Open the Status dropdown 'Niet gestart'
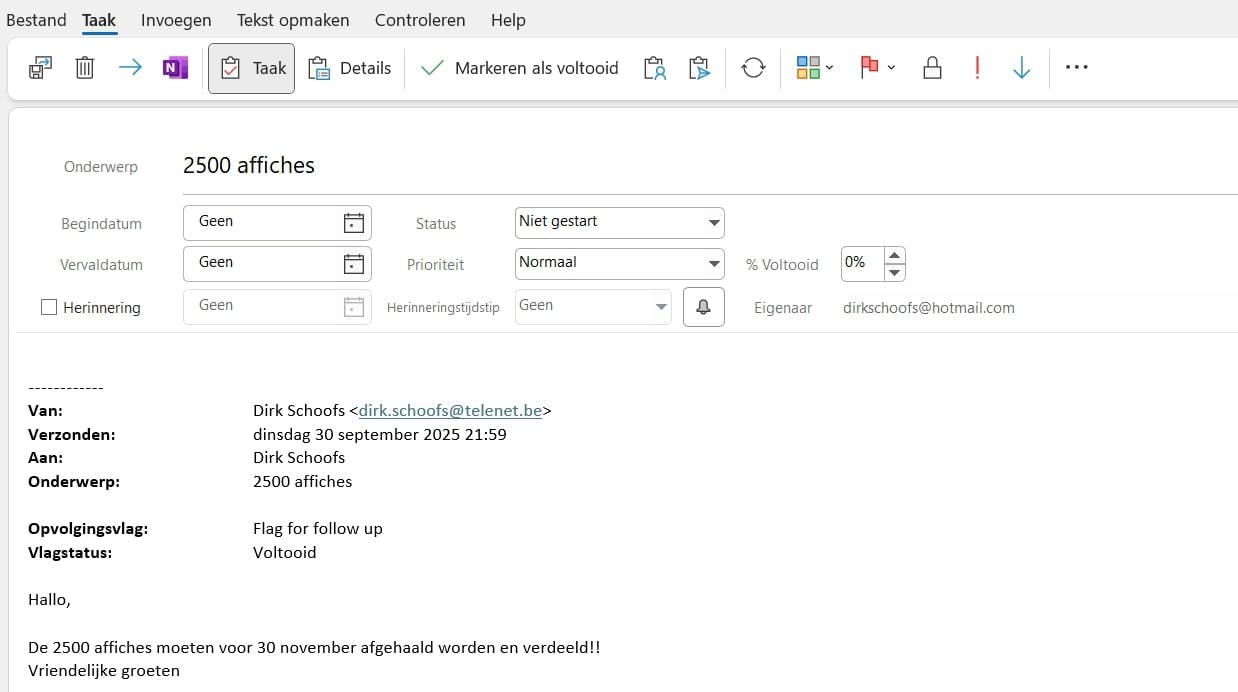 (619, 222)
